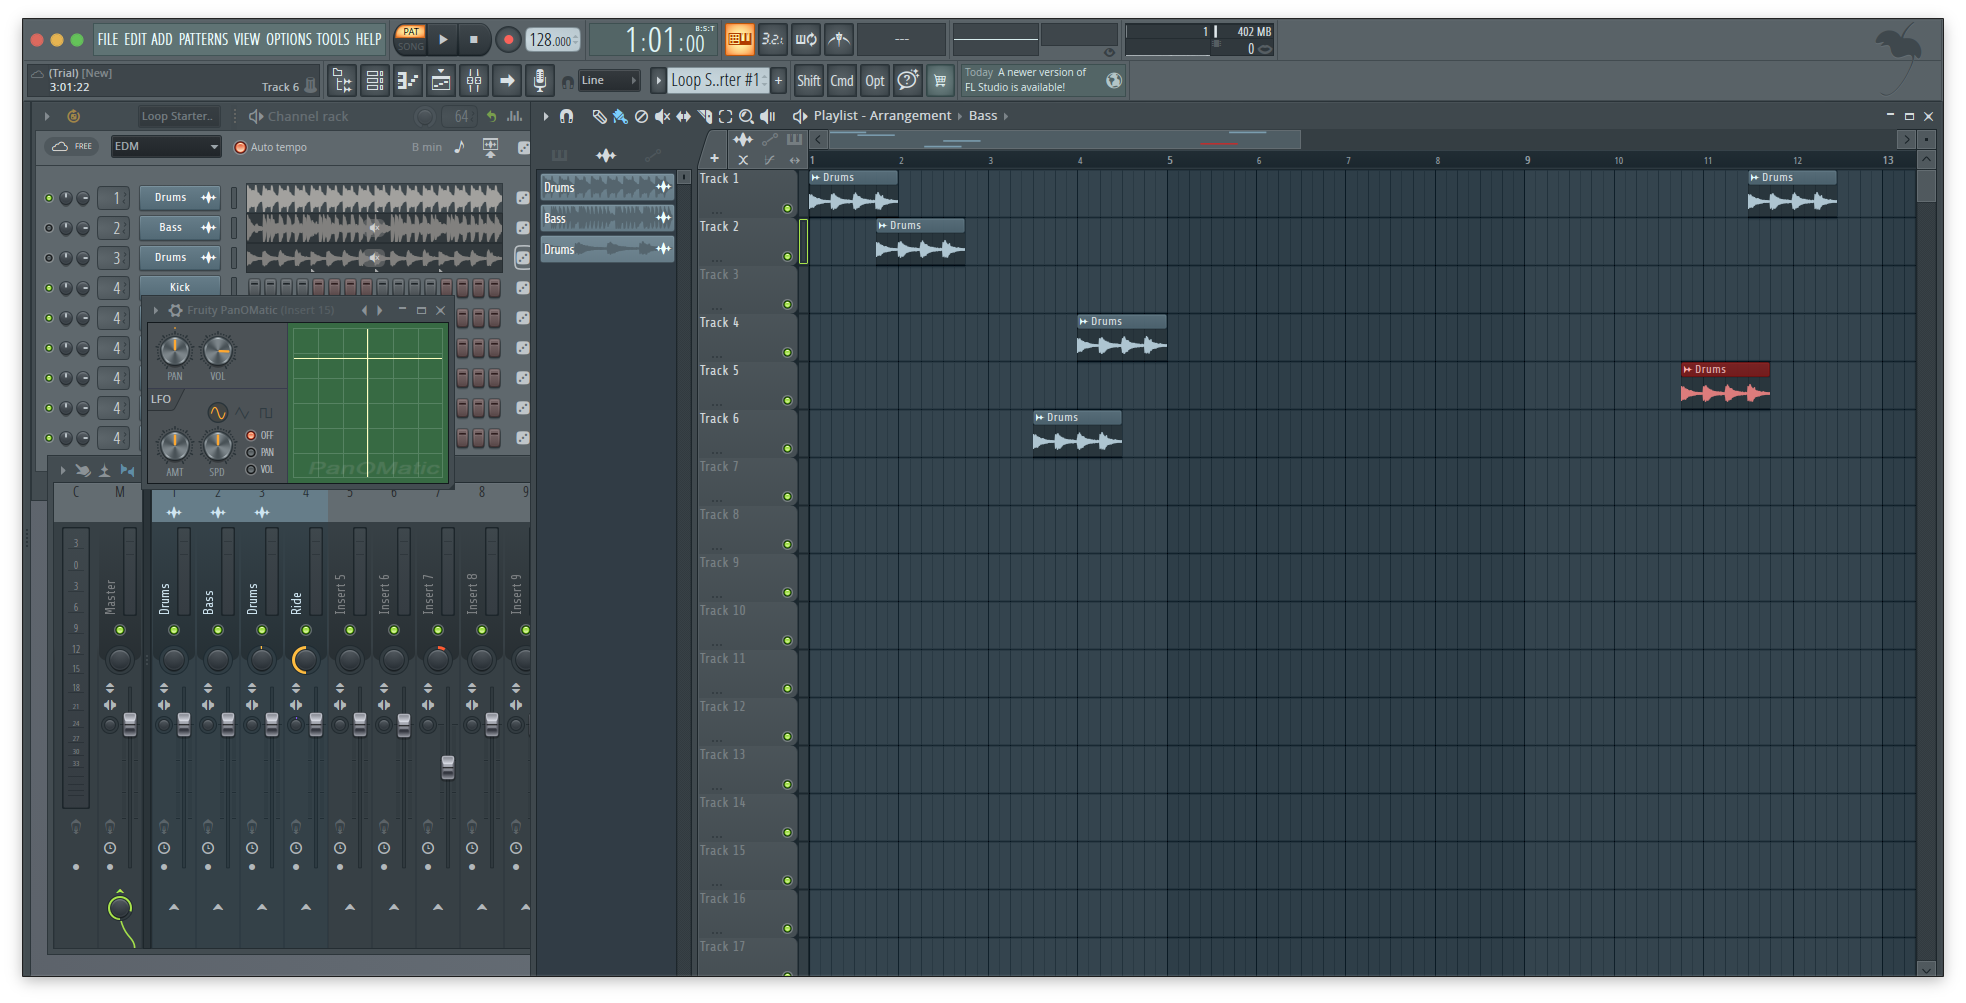The height and width of the screenshot is (1003, 1966).
Task: Open the OPTIONS menu
Action: [x=289, y=40]
